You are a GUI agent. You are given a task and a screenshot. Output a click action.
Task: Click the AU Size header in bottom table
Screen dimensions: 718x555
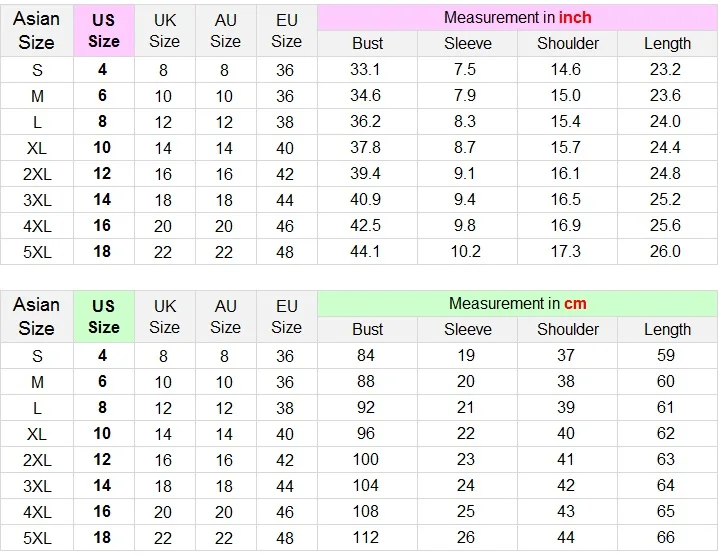(x=226, y=316)
